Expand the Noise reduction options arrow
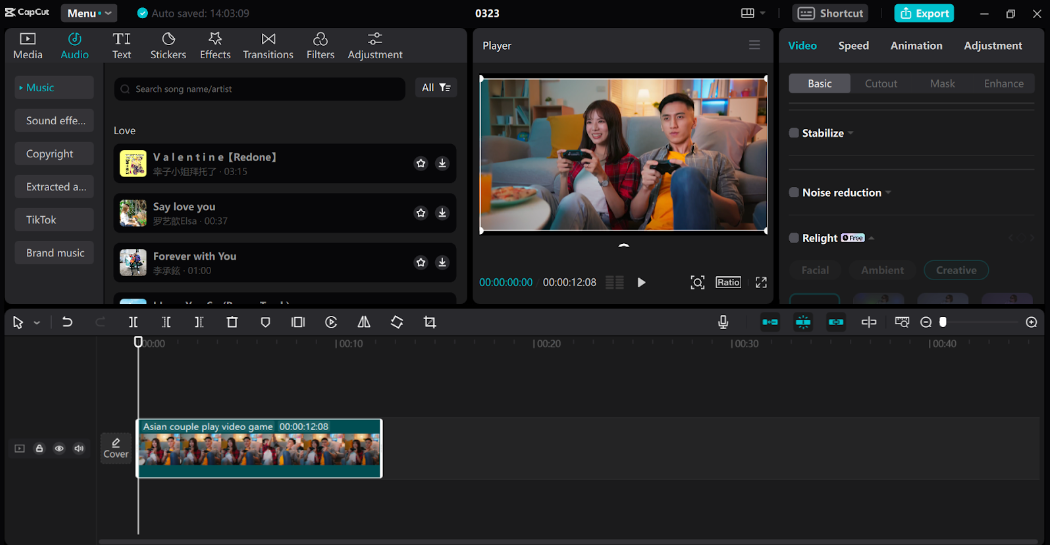This screenshot has height=545, width=1050. coord(888,193)
